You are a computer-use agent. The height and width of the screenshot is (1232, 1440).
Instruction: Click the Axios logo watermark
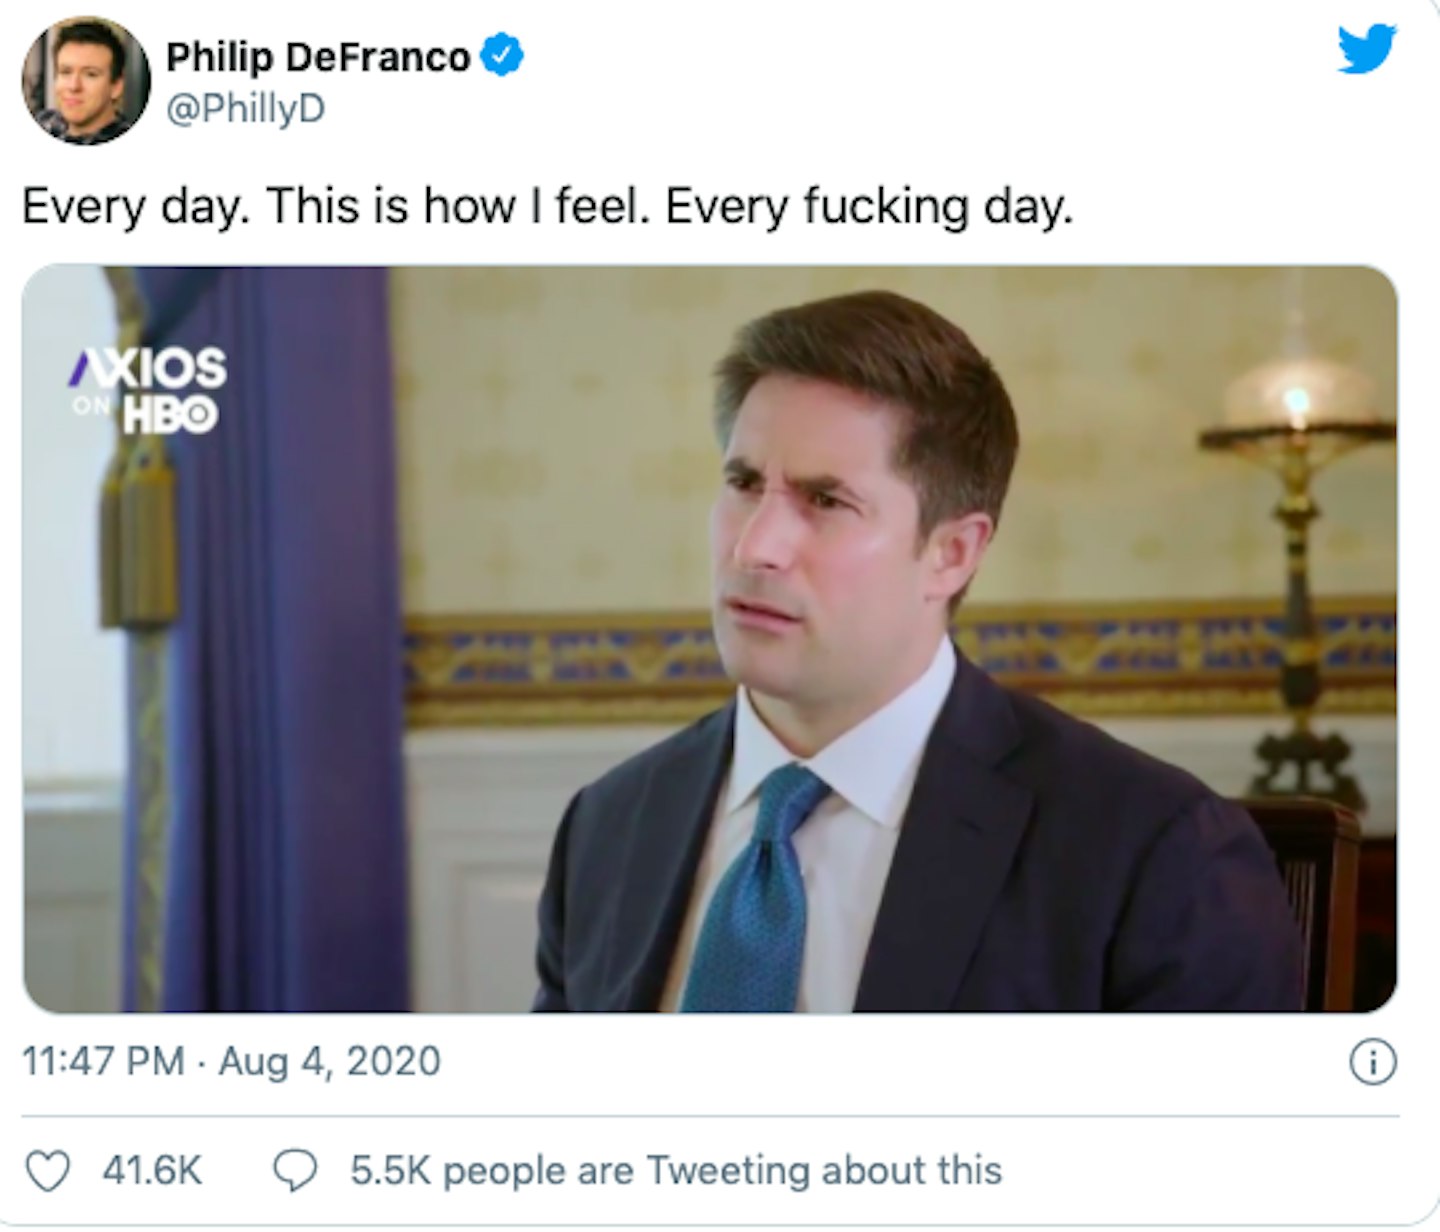pyautogui.click(x=147, y=369)
